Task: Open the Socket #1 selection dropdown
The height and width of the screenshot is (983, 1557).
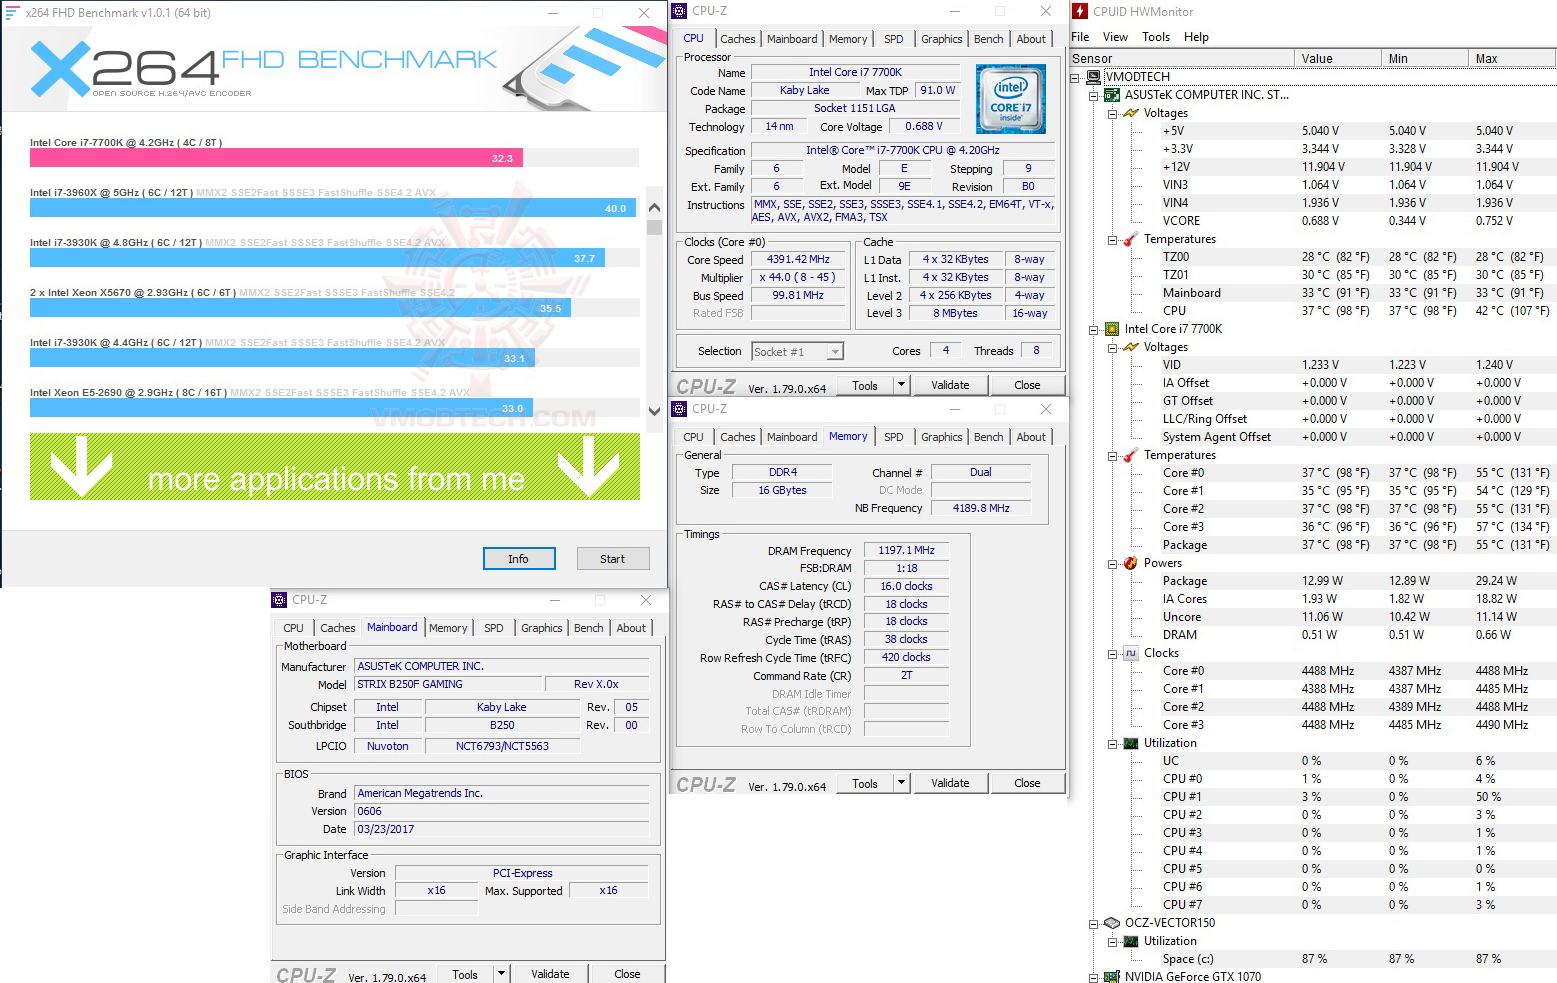Action: tap(836, 351)
